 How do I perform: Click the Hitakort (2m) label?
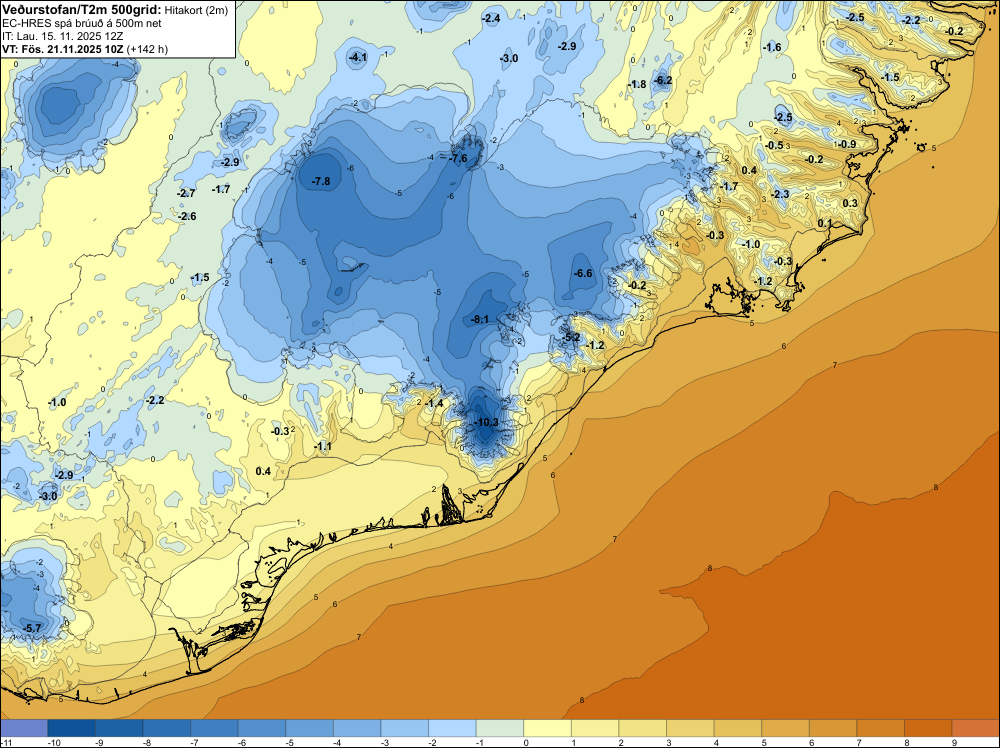tap(196, 10)
